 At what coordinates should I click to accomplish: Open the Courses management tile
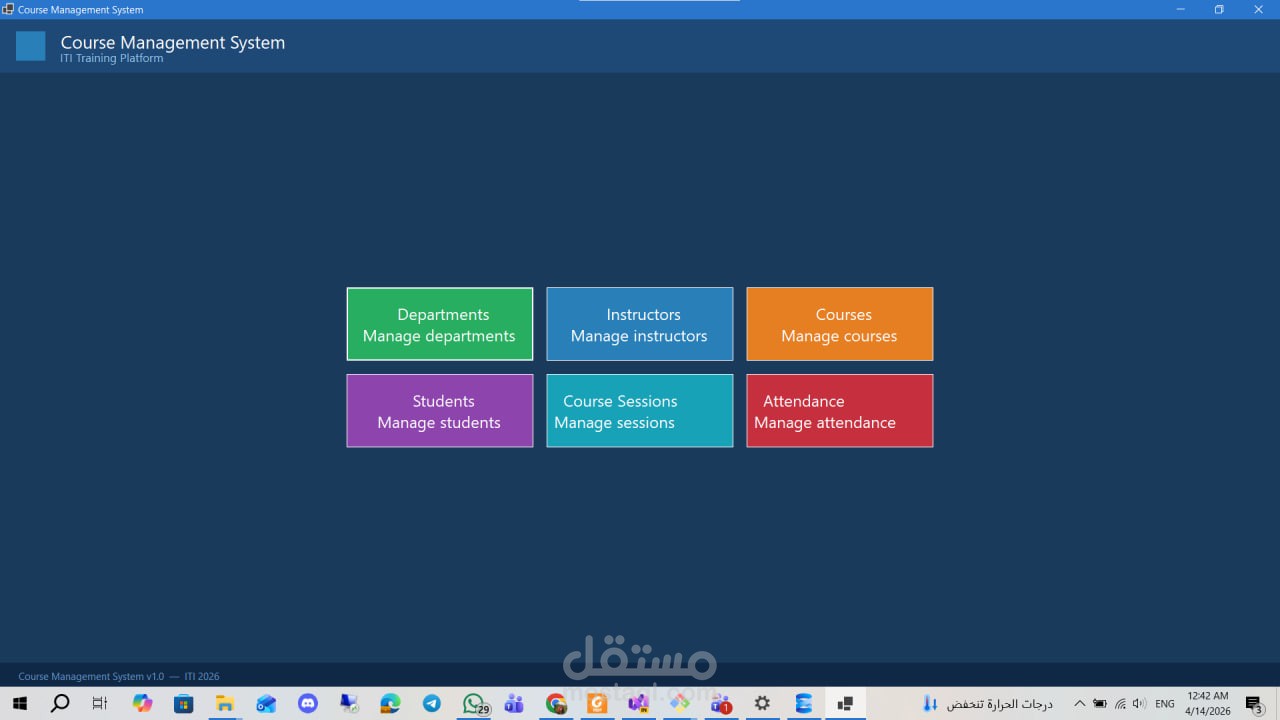click(x=839, y=323)
